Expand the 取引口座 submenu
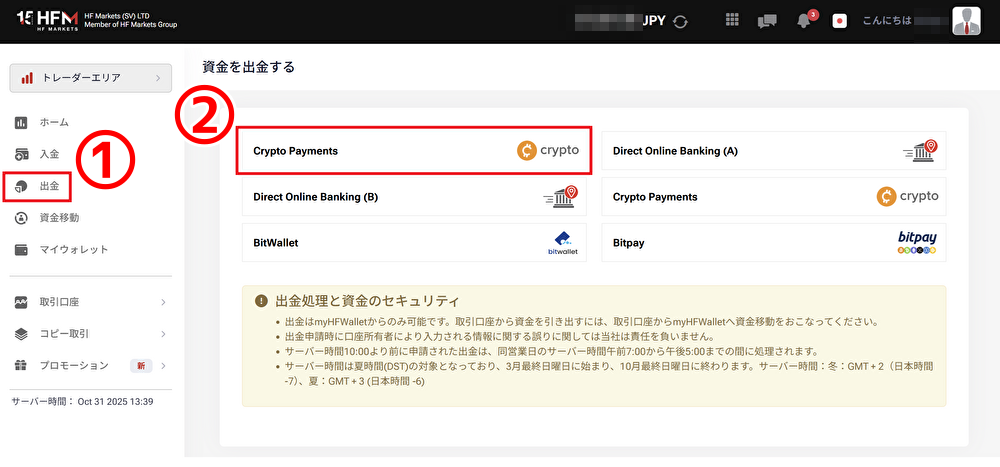 90,302
